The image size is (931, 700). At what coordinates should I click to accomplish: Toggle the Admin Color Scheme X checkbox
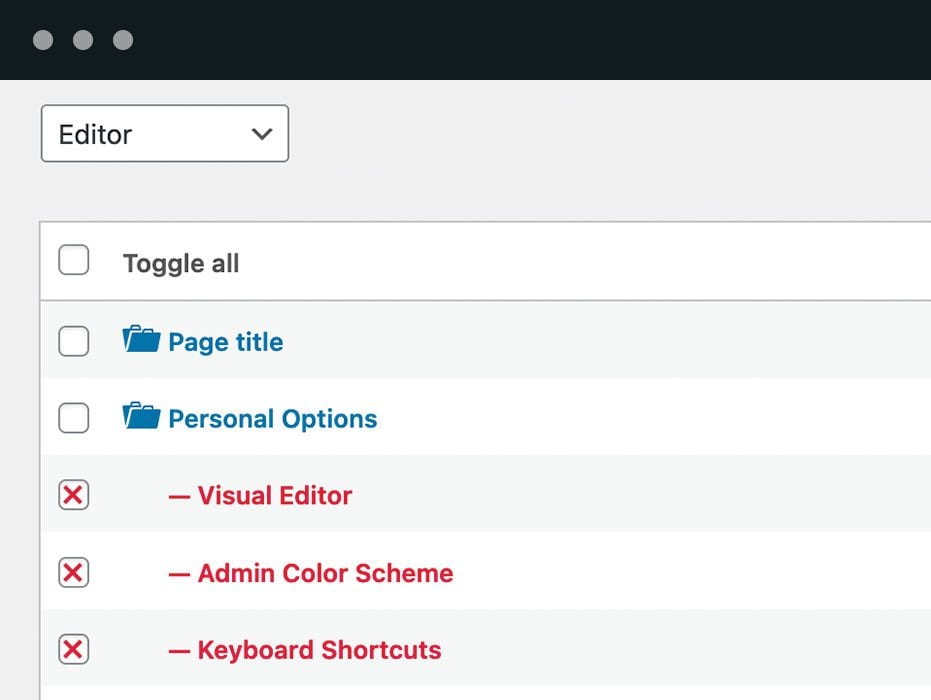(74, 573)
